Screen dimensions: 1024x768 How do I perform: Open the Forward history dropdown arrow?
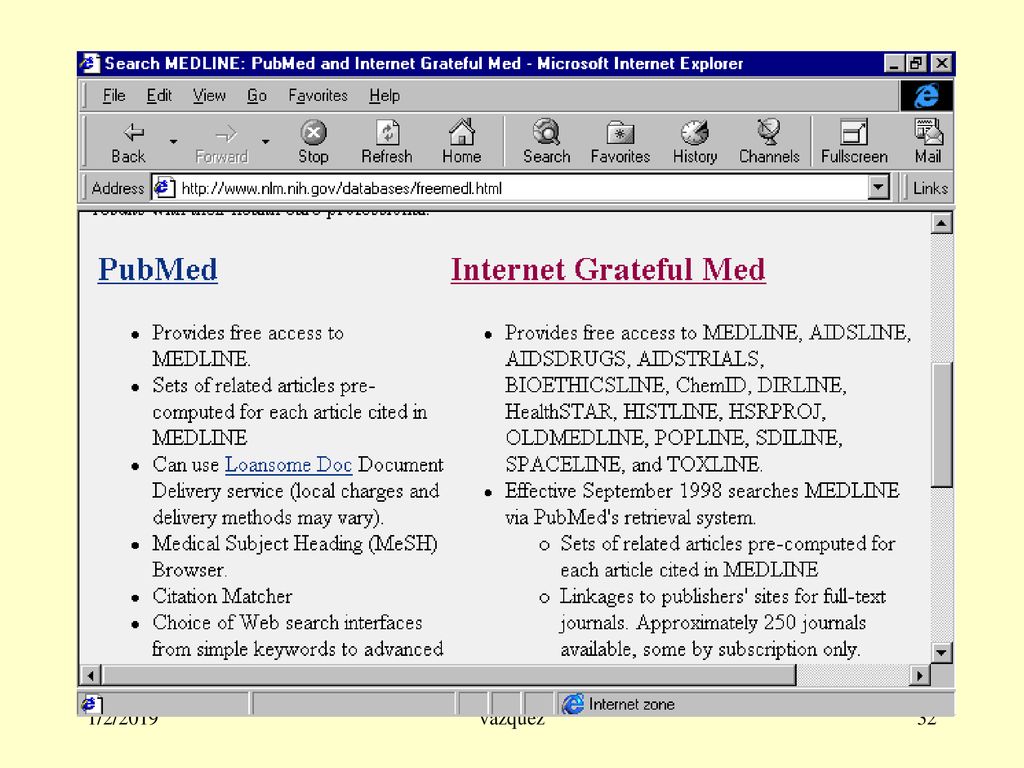[x=265, y=141]
